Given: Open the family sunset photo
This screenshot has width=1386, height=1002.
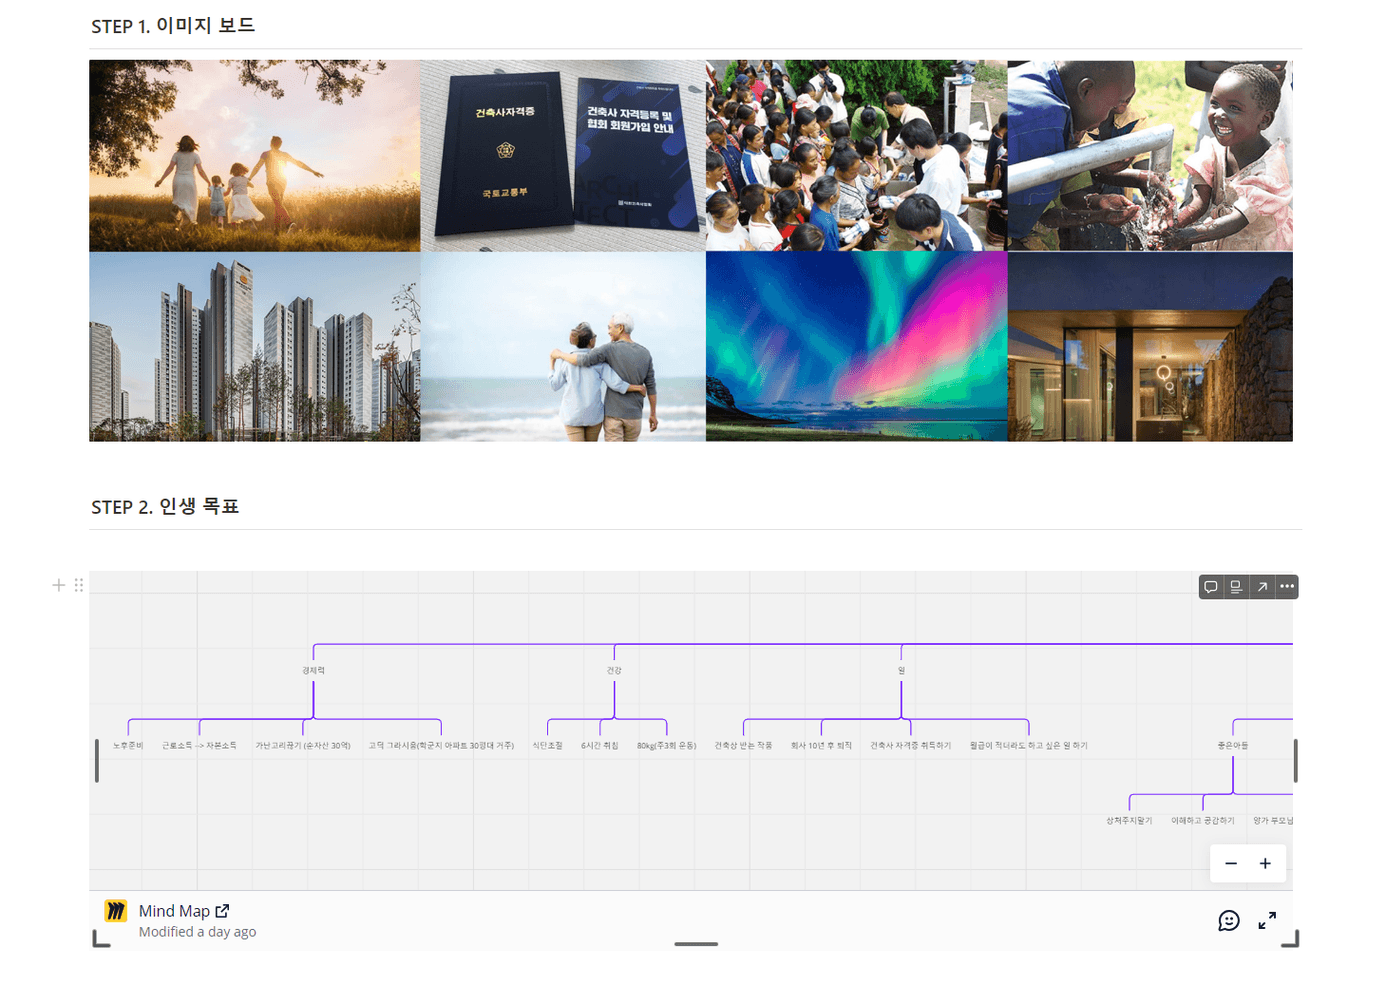Looking at the screenshot, I should (255, 156).
